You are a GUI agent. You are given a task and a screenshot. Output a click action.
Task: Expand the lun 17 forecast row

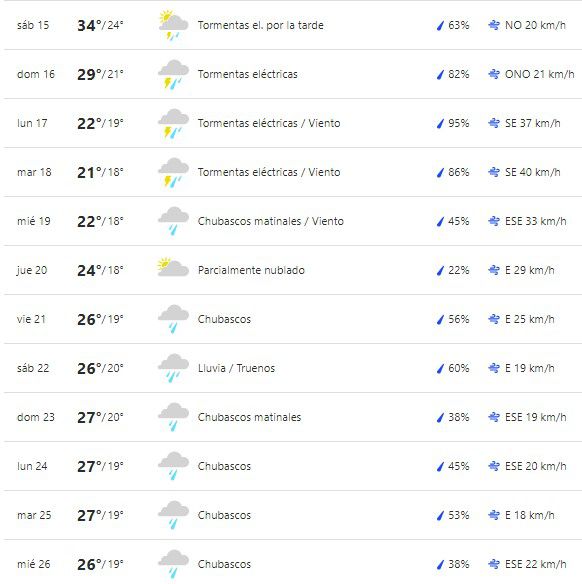click(293, 123)
